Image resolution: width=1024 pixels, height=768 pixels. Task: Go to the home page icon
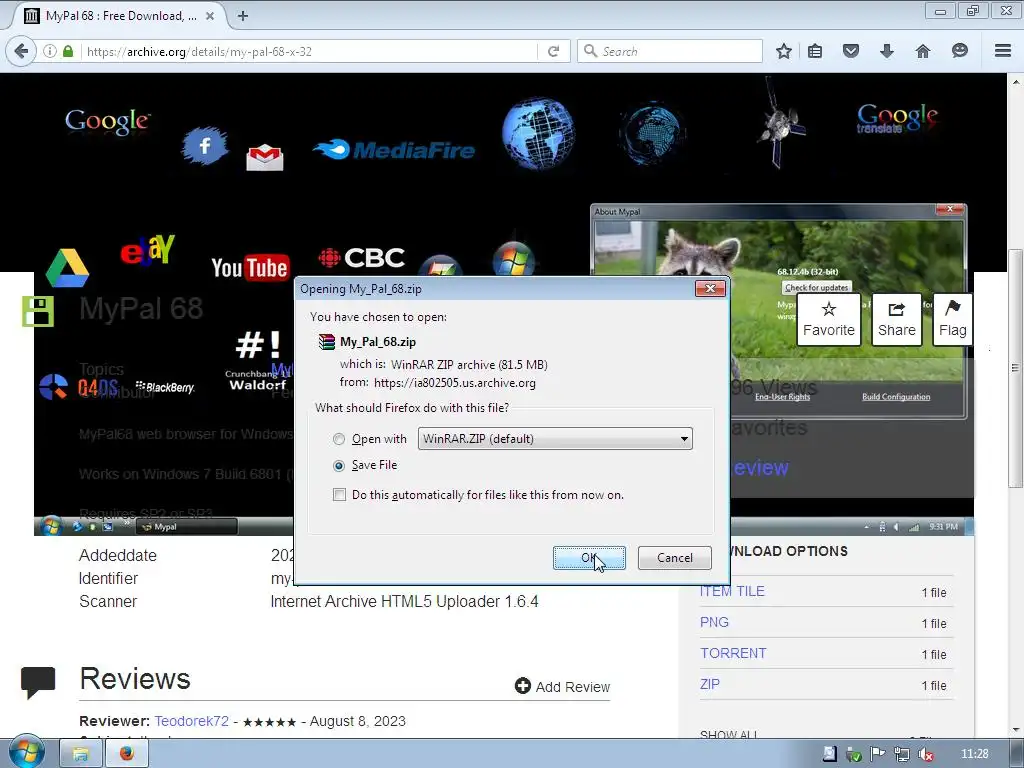(923, 51)
